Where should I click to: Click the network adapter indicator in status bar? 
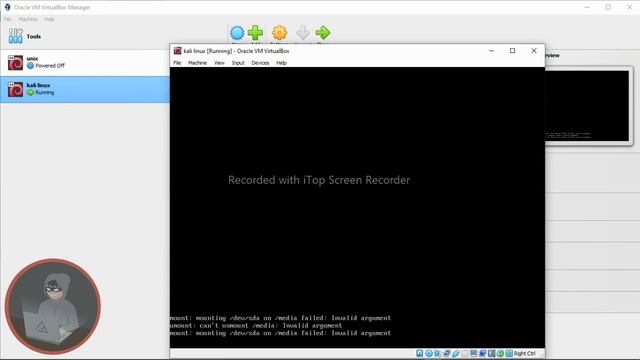click(x=447, y=353)
